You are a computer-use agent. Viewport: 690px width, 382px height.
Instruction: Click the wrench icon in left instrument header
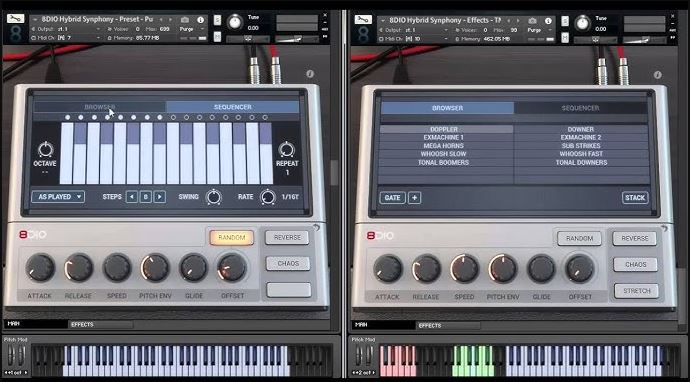15,18
